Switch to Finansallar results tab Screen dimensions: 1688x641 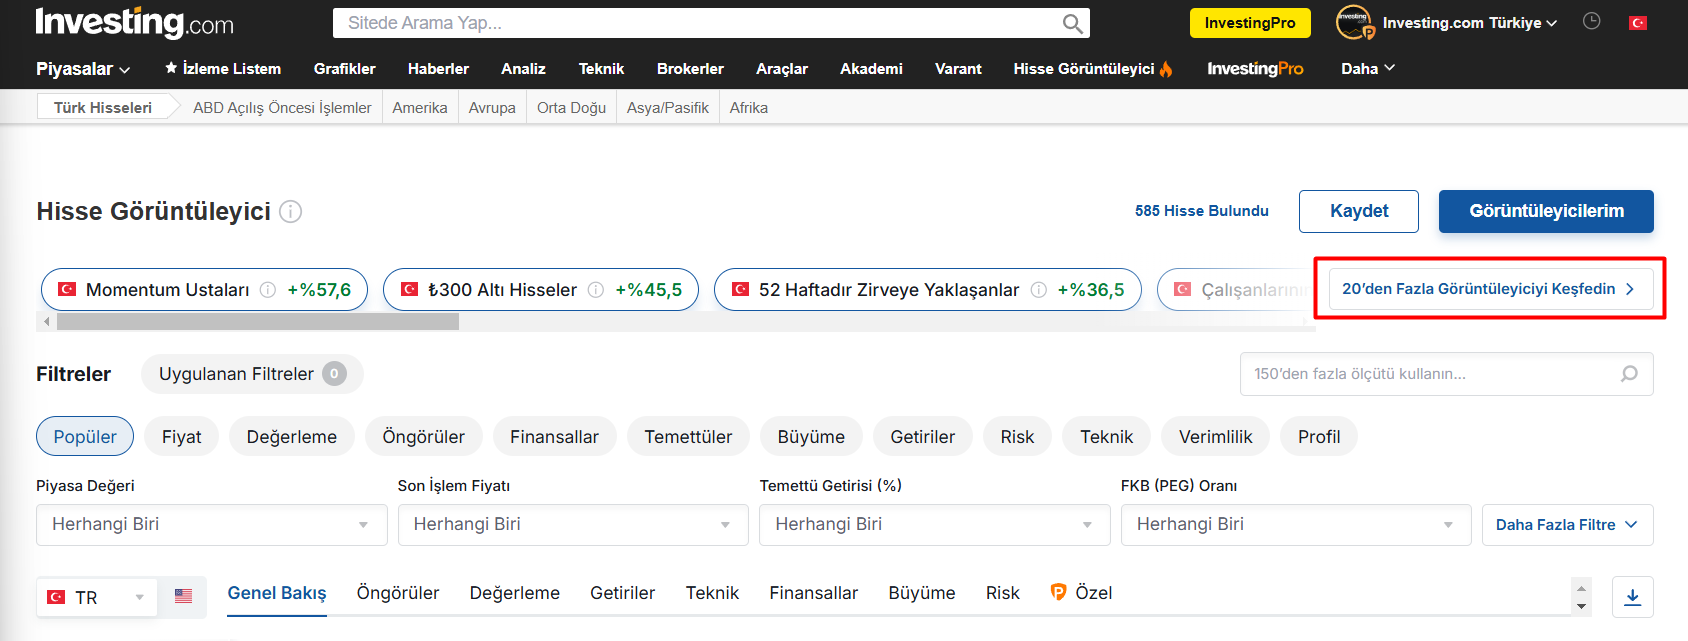click(x=814, y=593)
